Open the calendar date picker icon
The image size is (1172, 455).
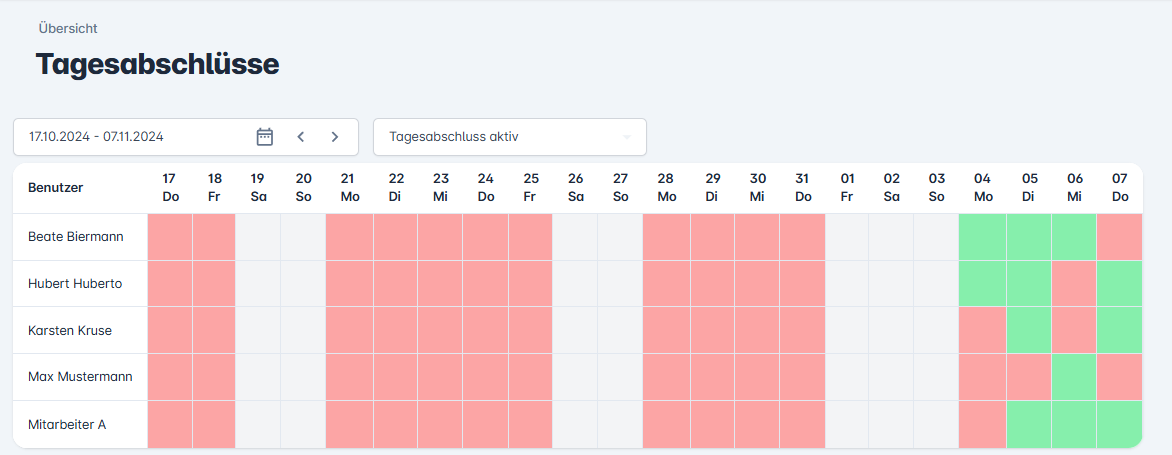click(x=265, y=137)
